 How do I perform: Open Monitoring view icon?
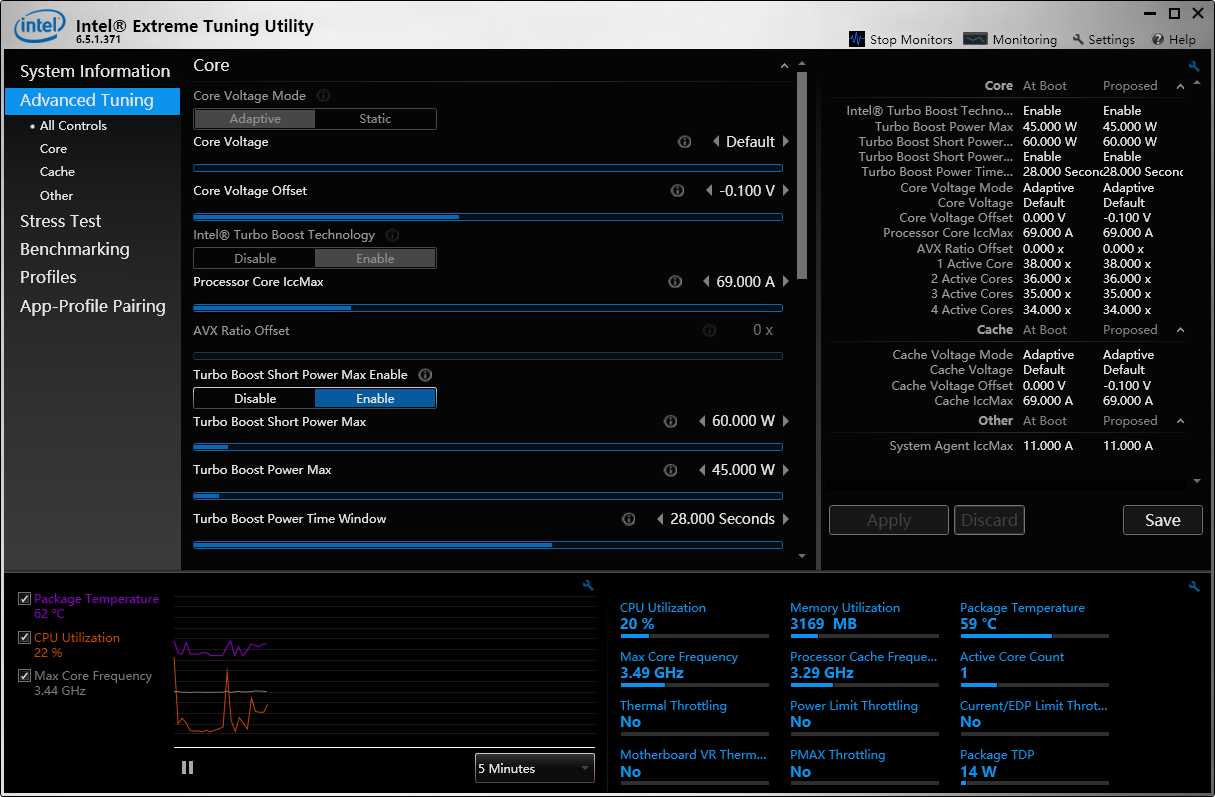coord(975,39)
